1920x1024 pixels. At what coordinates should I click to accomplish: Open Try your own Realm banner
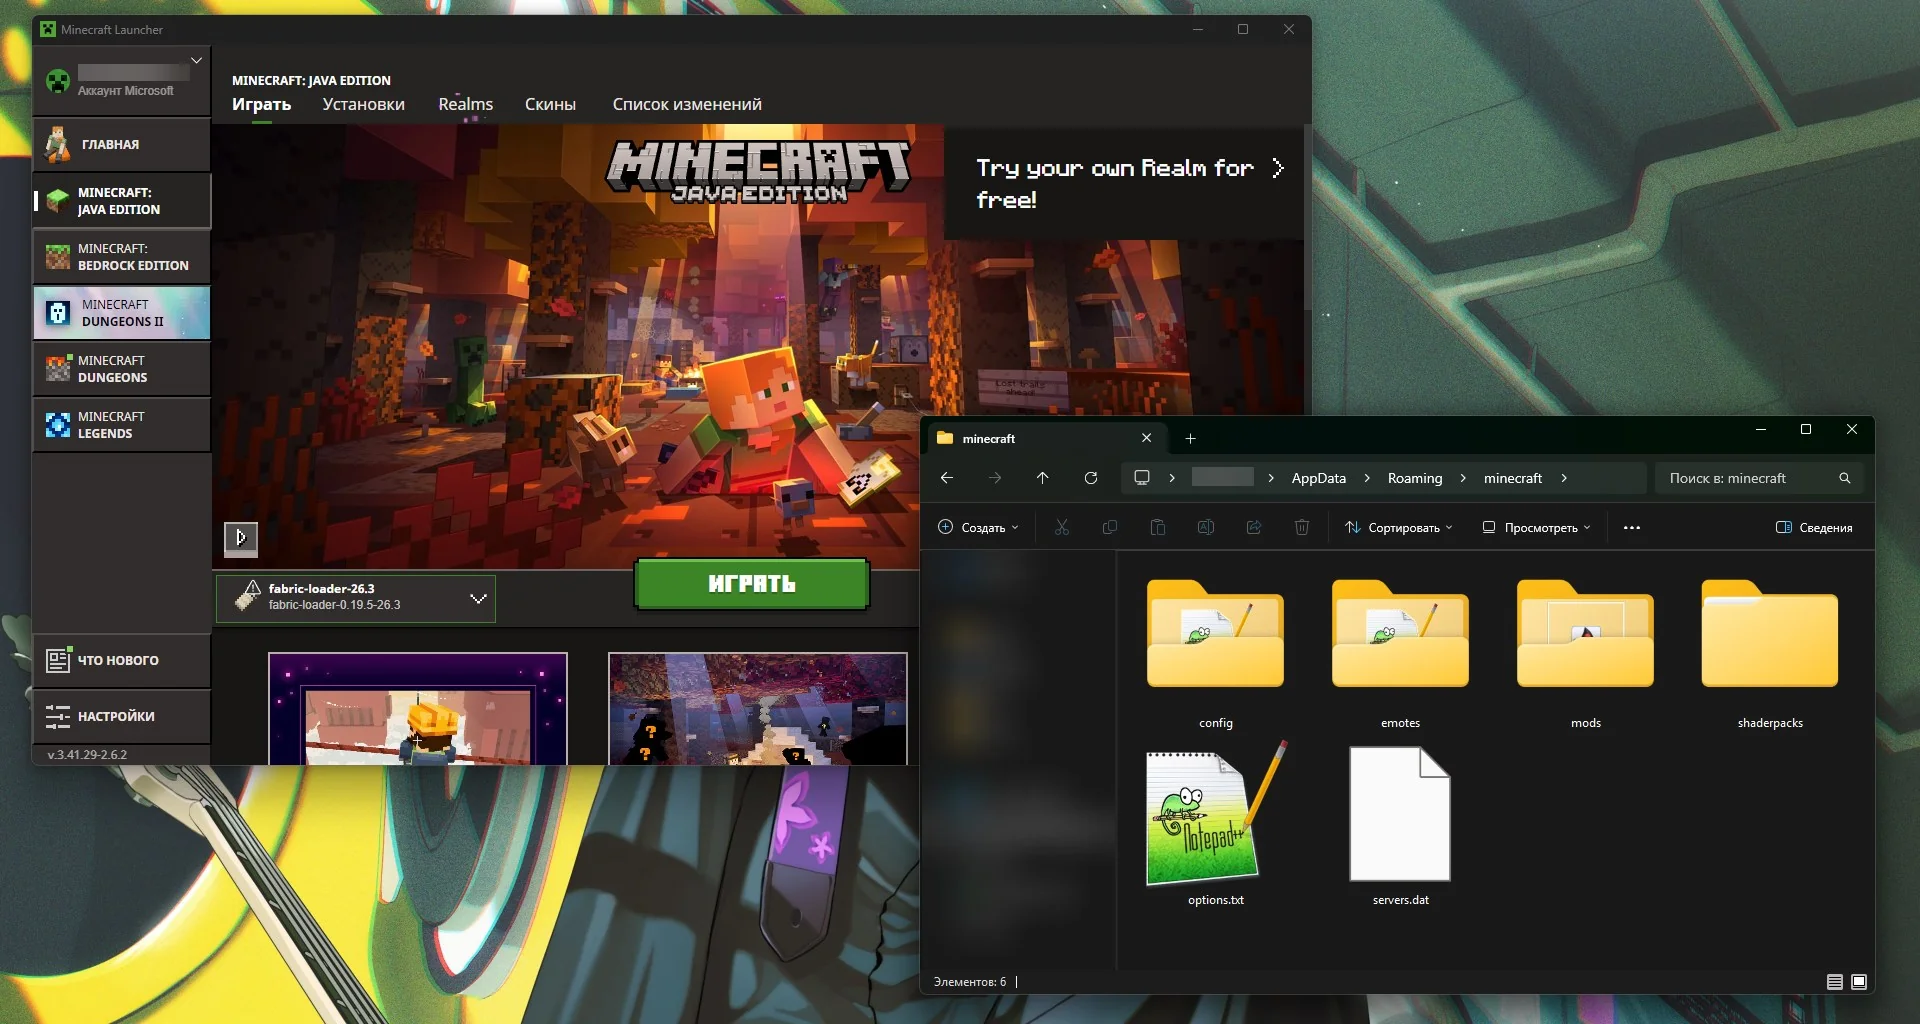coord(1124,183)
